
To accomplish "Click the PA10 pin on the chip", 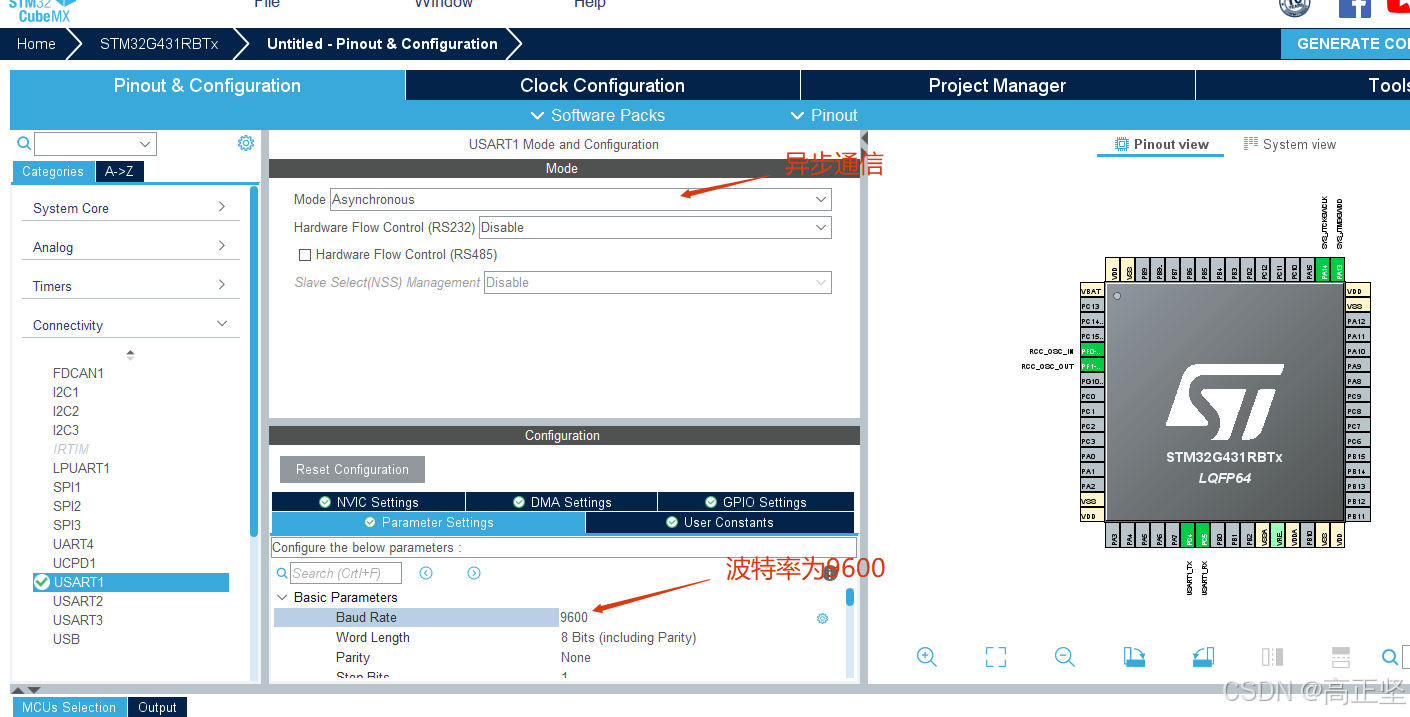I will pyautogui.click(x=1357, y=351).
